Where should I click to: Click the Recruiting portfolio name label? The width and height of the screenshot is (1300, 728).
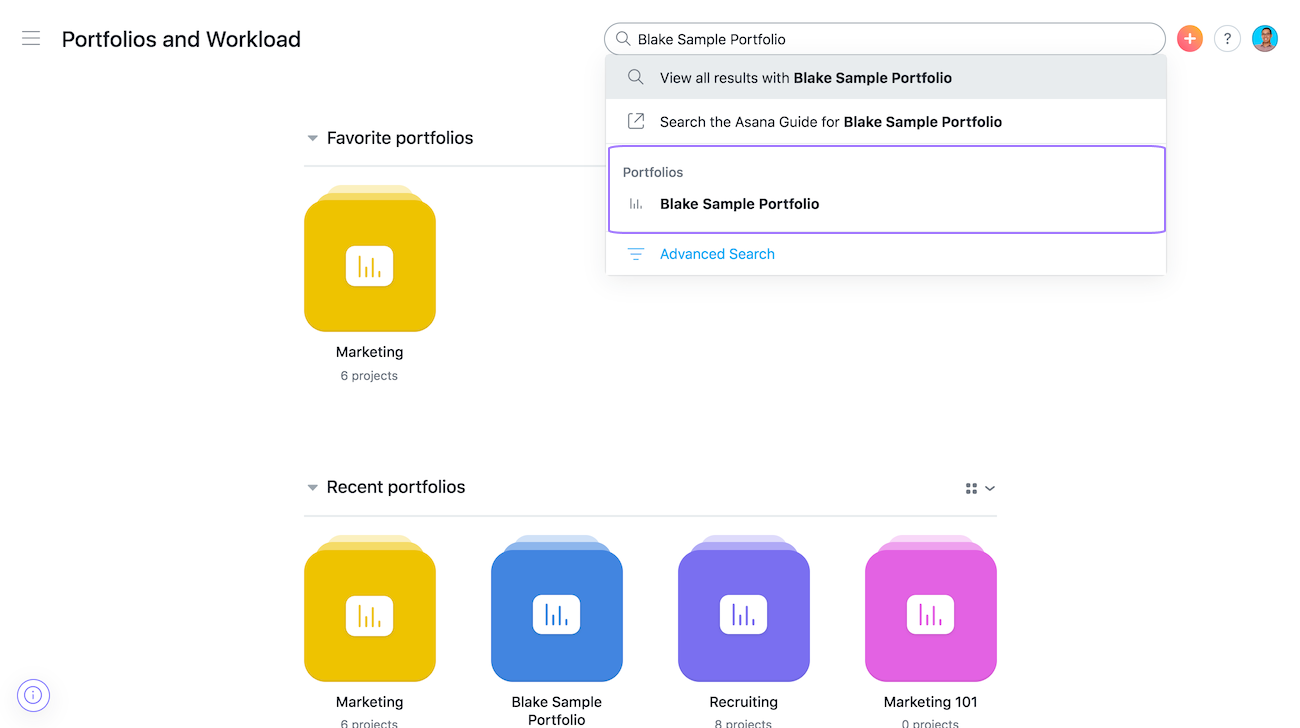click(x=744, y=702)
